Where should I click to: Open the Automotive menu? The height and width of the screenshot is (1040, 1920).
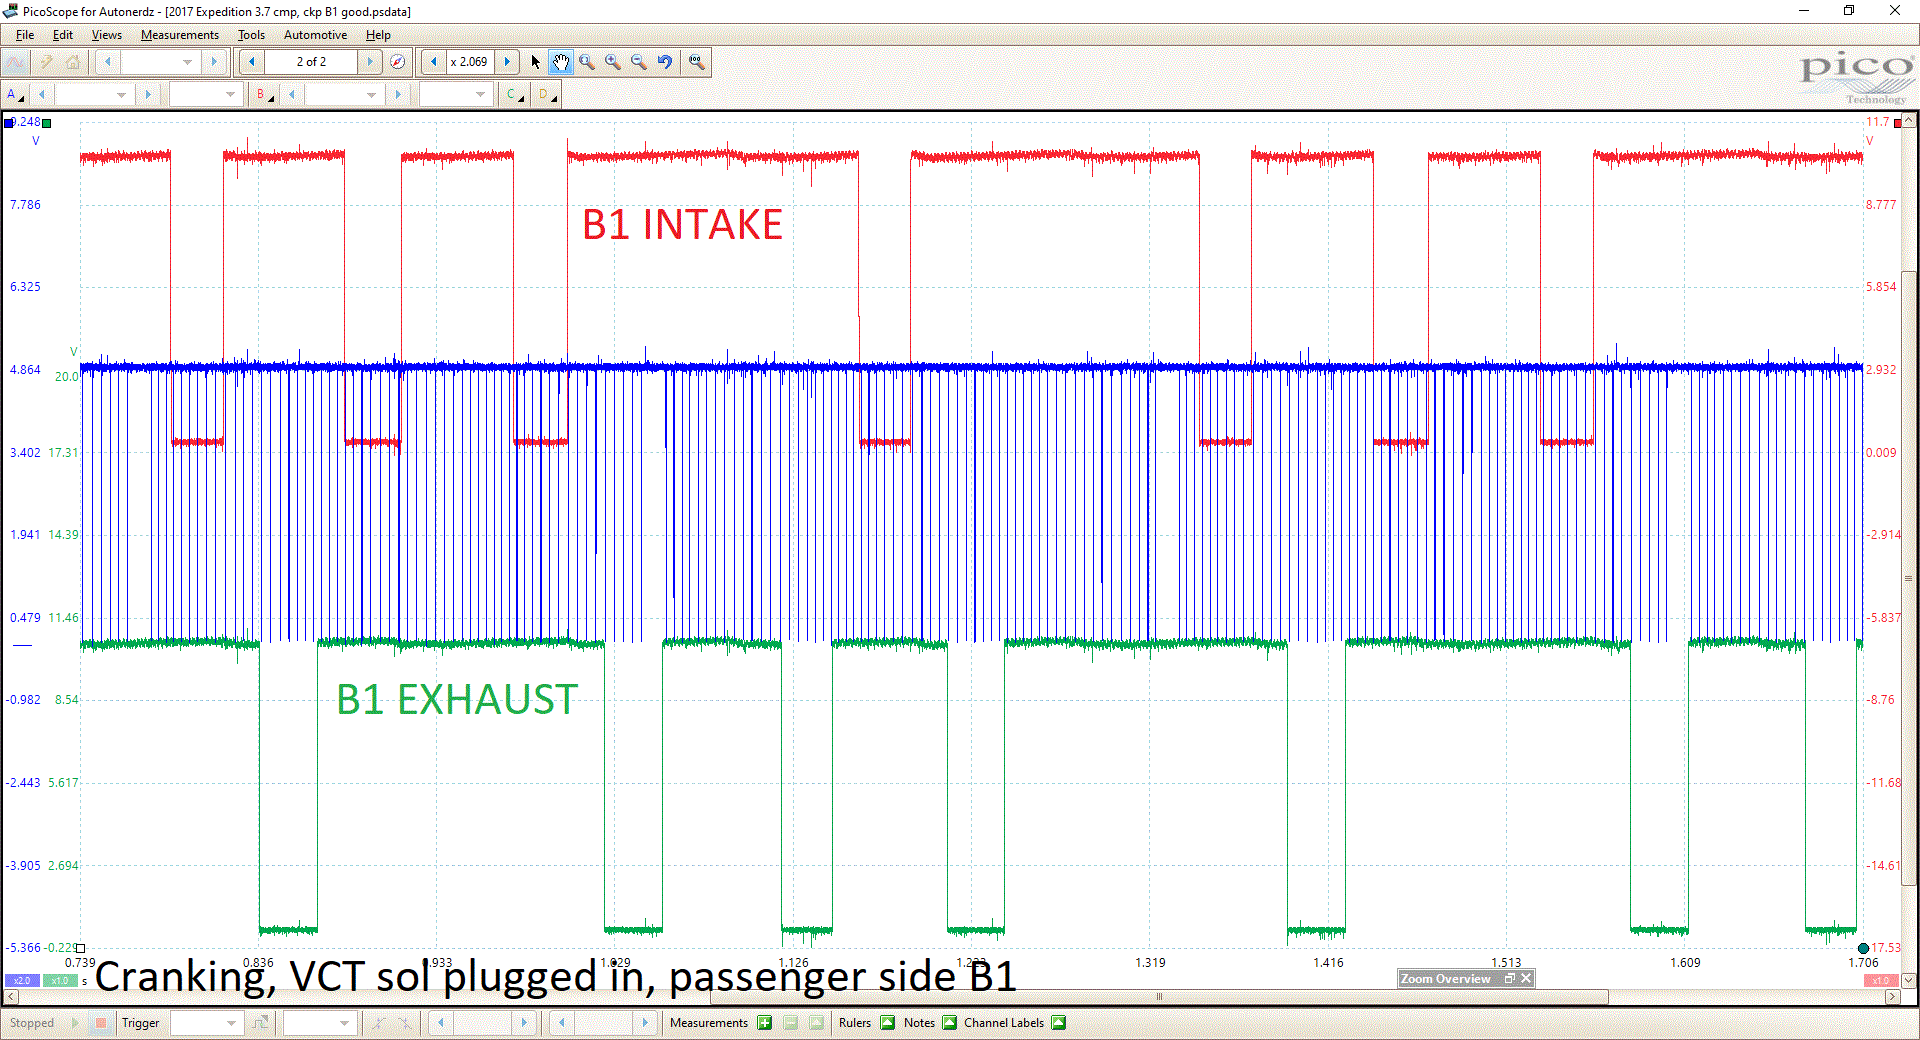[x=314, y=35]
